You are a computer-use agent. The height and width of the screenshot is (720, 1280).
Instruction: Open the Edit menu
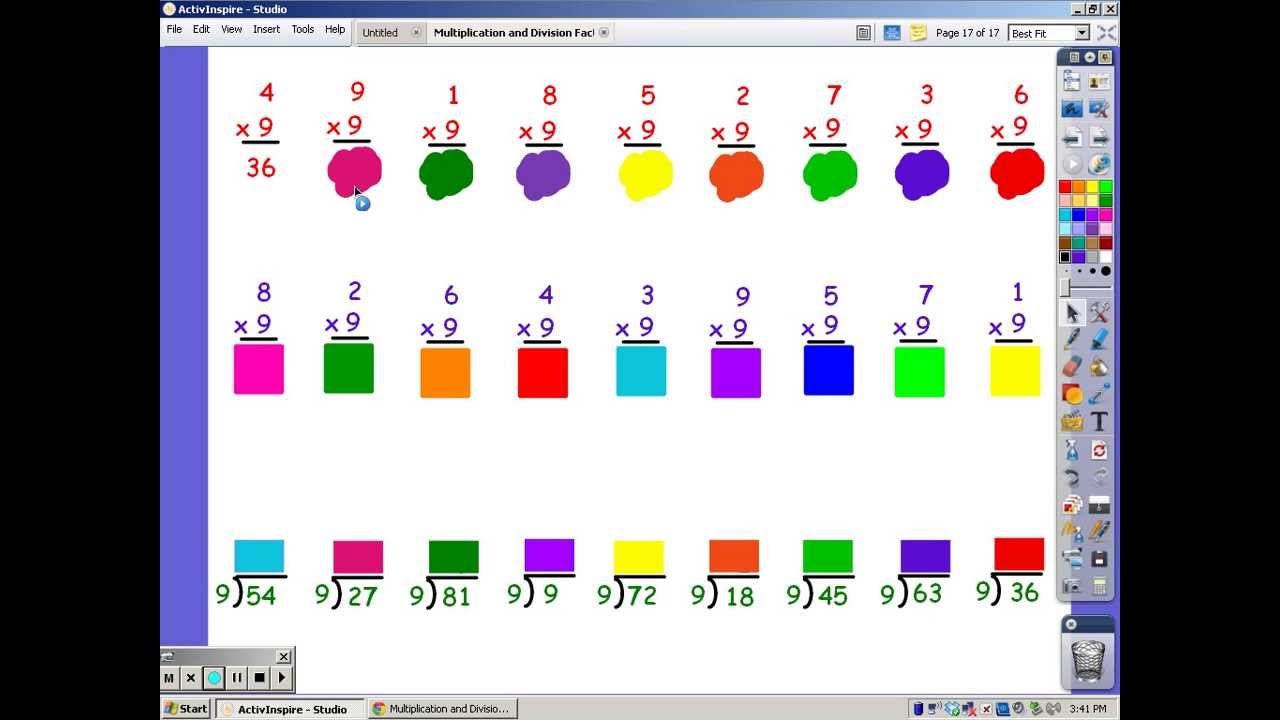click(x=201, y=29)
